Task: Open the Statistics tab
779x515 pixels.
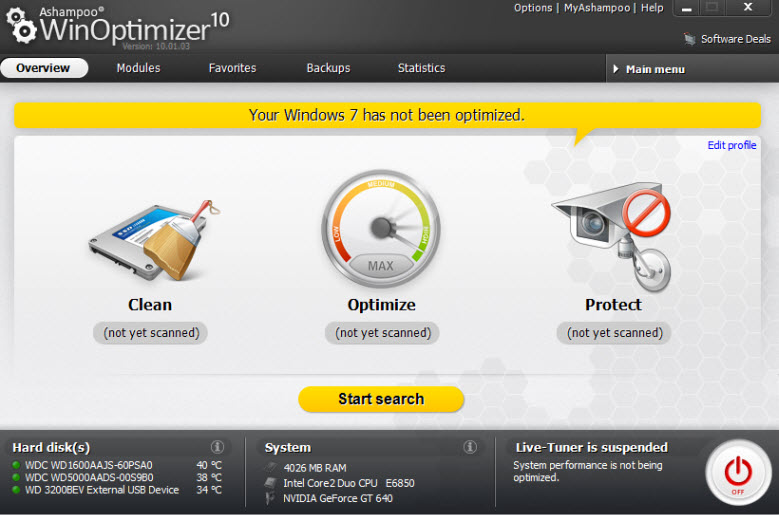Action: [421, 68]
